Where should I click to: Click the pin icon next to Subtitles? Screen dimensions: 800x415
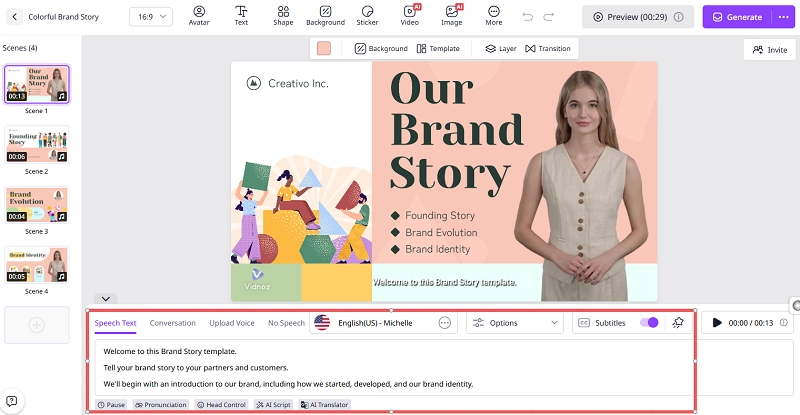tap(678, 323)
